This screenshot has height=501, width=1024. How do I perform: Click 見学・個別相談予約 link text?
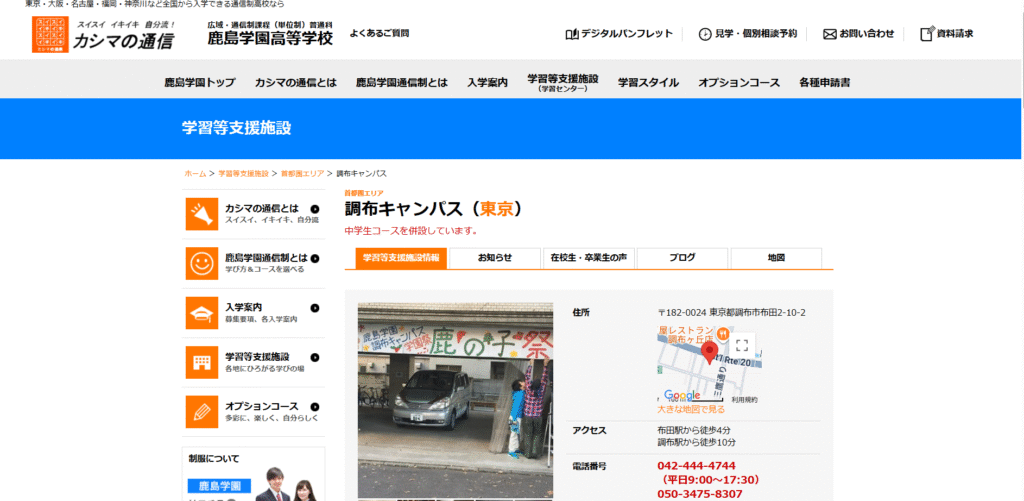(x=756, y=34)
